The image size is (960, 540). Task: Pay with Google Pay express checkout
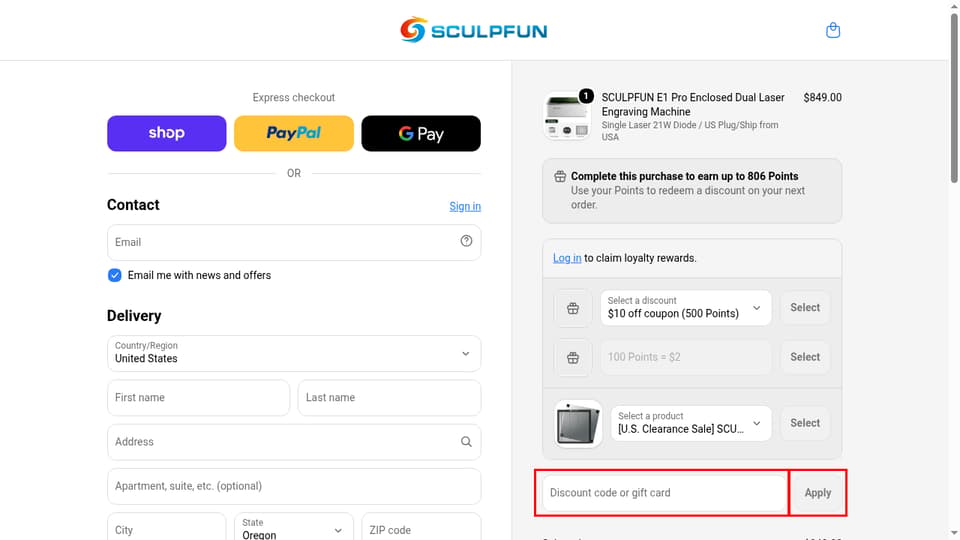click(x=421, y=133)
